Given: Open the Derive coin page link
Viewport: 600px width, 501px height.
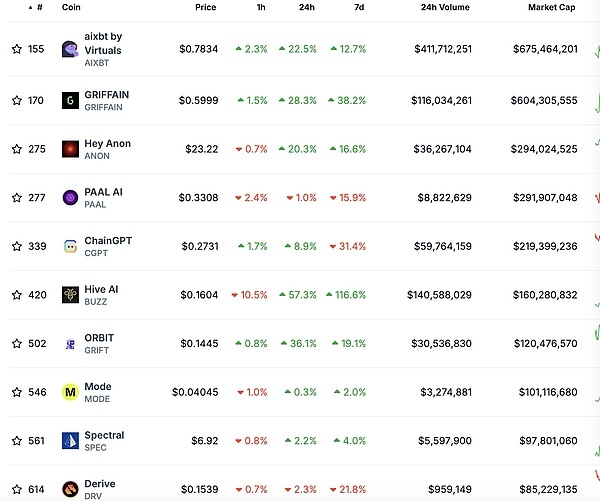Looking at the screenshot, I should point(100,484).
